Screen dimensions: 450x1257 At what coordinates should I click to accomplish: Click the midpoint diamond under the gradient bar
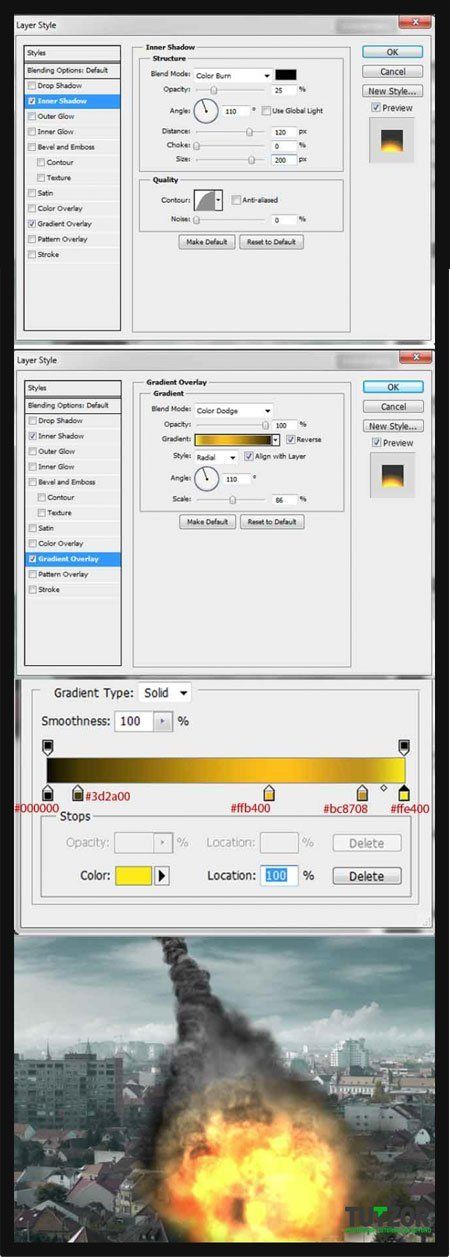383,788
